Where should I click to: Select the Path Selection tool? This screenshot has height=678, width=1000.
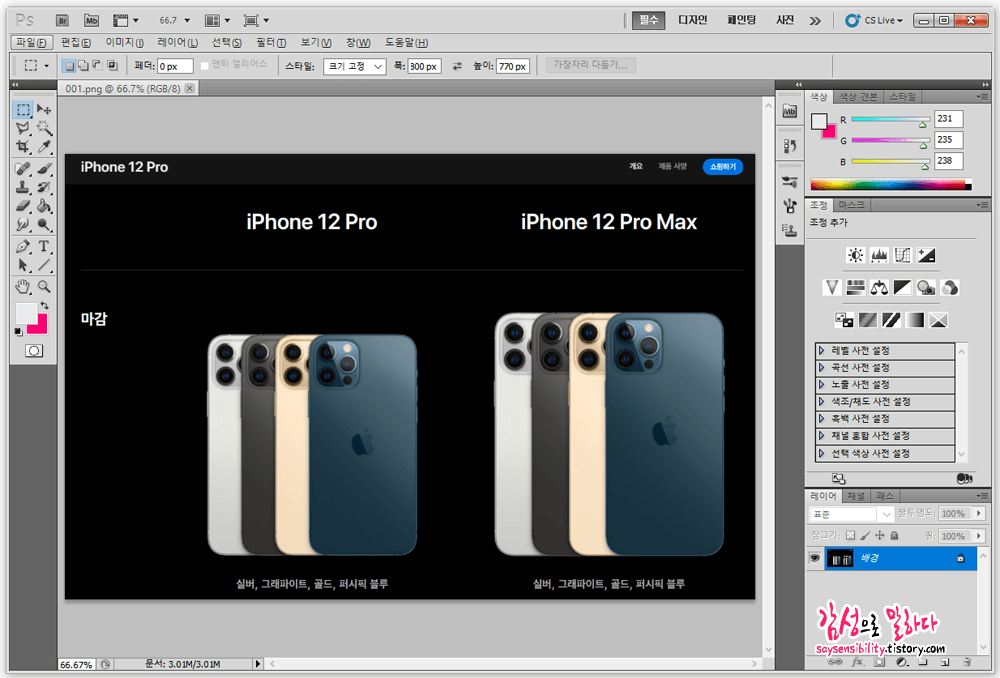[x=23, y=265]
